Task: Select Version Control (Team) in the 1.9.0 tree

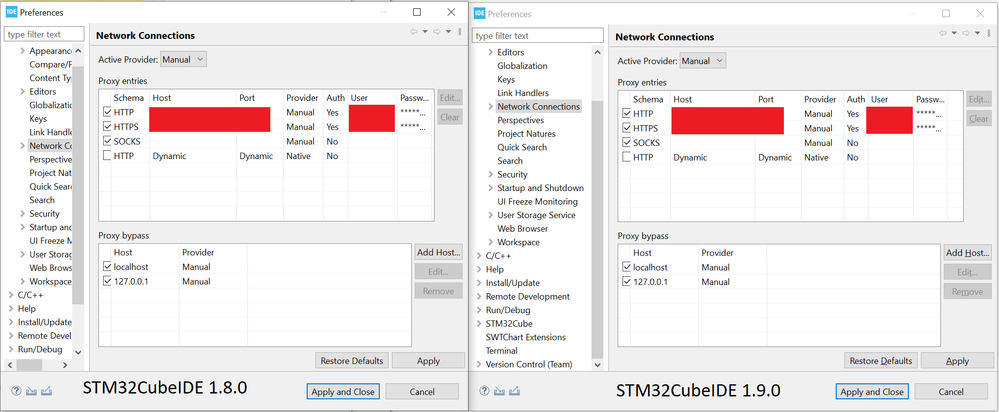Action: pyautogui.click(x=529, y=364)
